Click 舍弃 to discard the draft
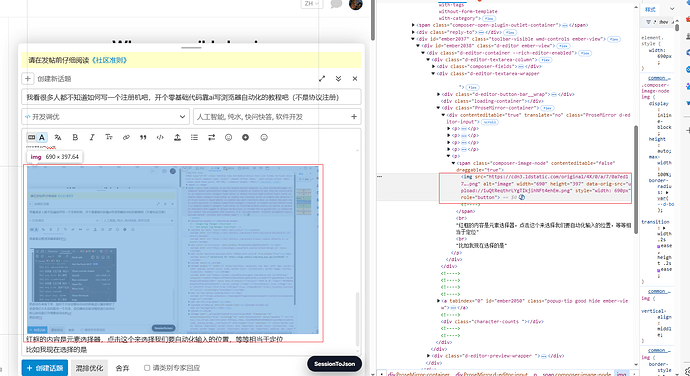The width and height of the screenshot is (690, 376). (122, 368)
